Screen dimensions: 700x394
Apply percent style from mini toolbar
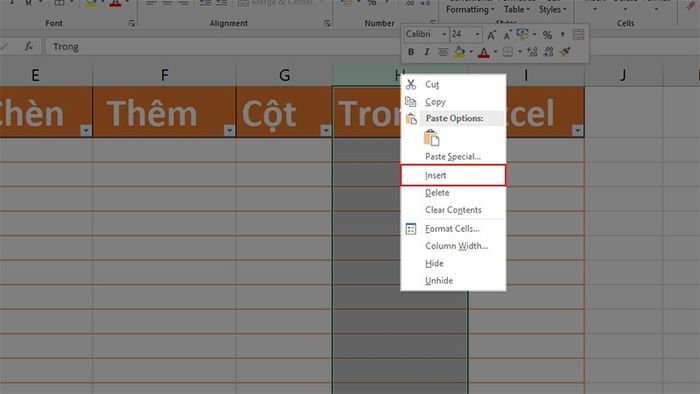point(548,35)
